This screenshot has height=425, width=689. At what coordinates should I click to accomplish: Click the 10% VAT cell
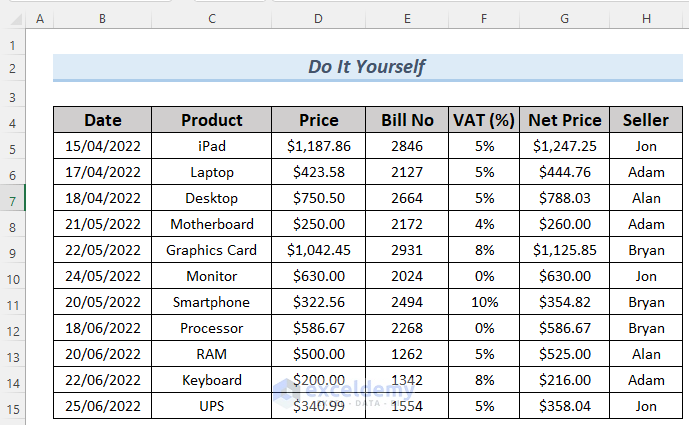[x=484, y=302]
